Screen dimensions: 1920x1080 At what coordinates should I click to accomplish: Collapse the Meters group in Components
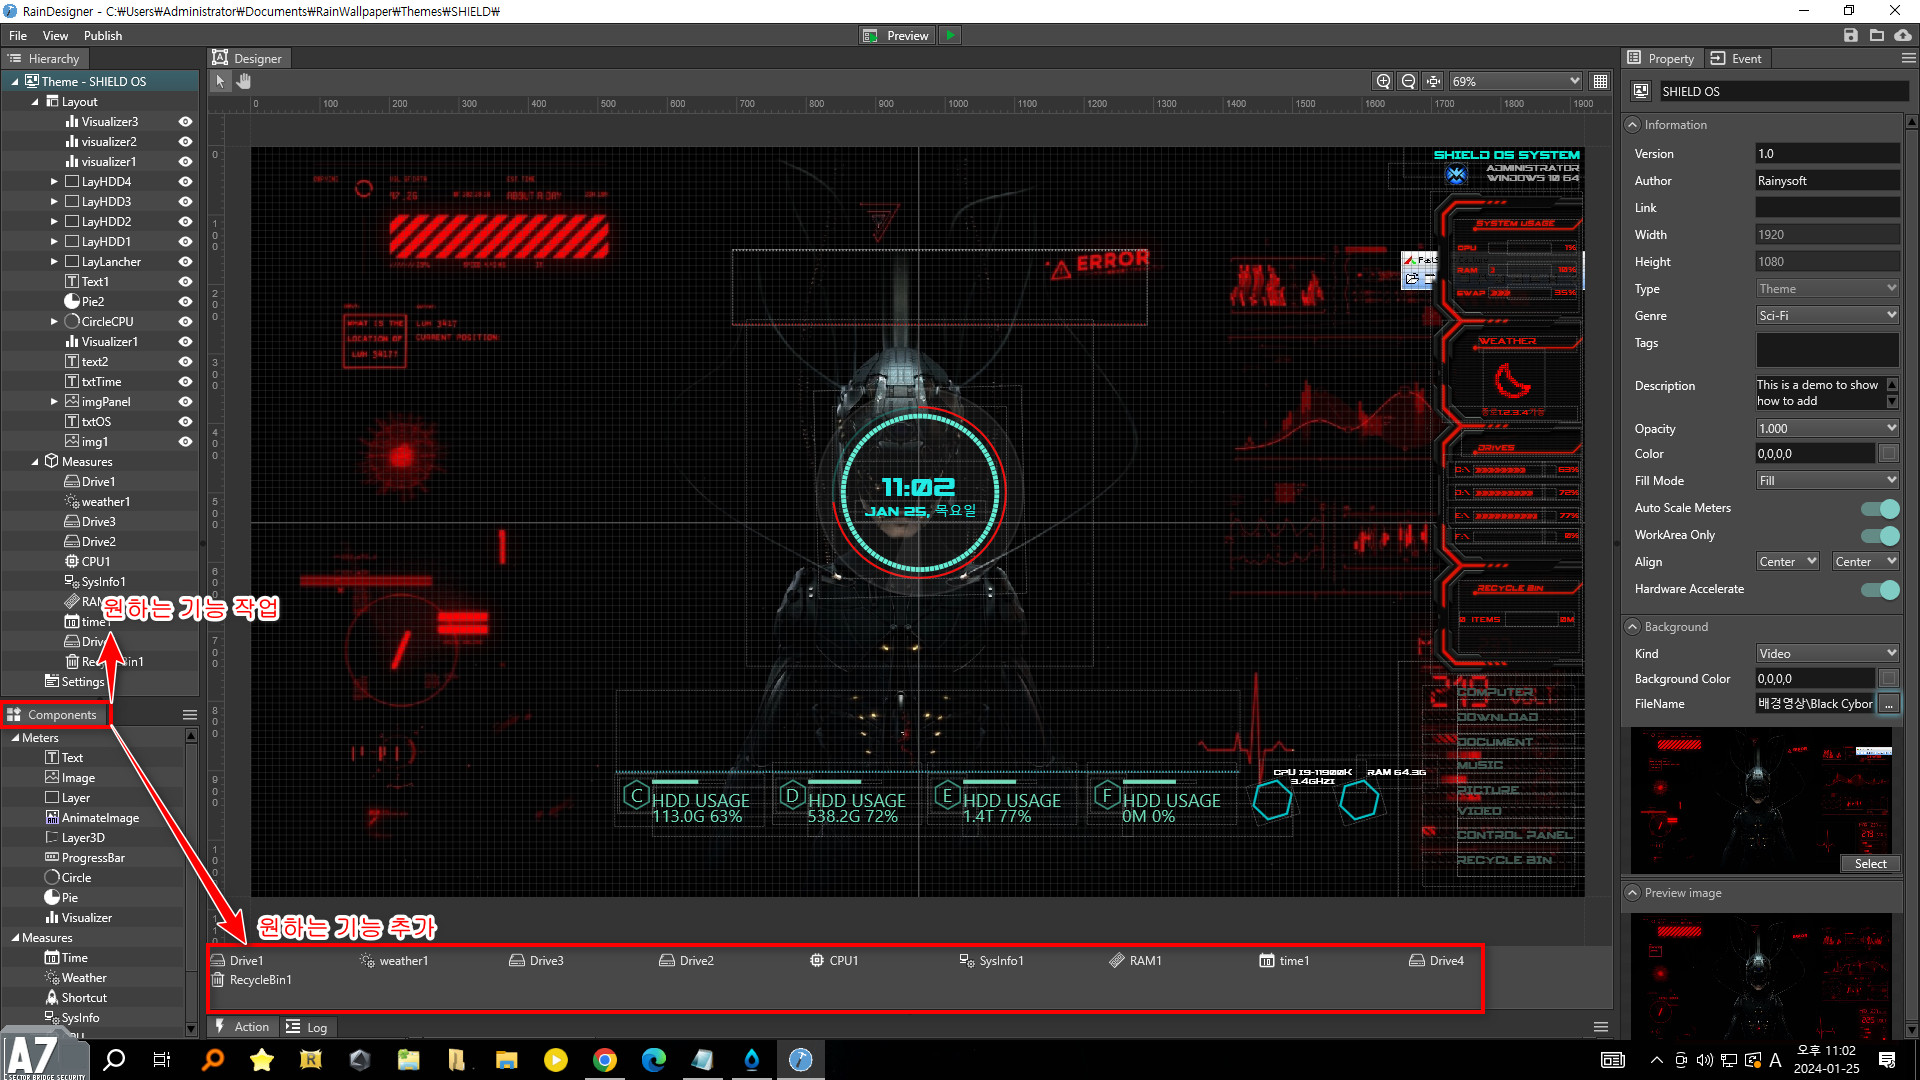(x=15, y=737)
